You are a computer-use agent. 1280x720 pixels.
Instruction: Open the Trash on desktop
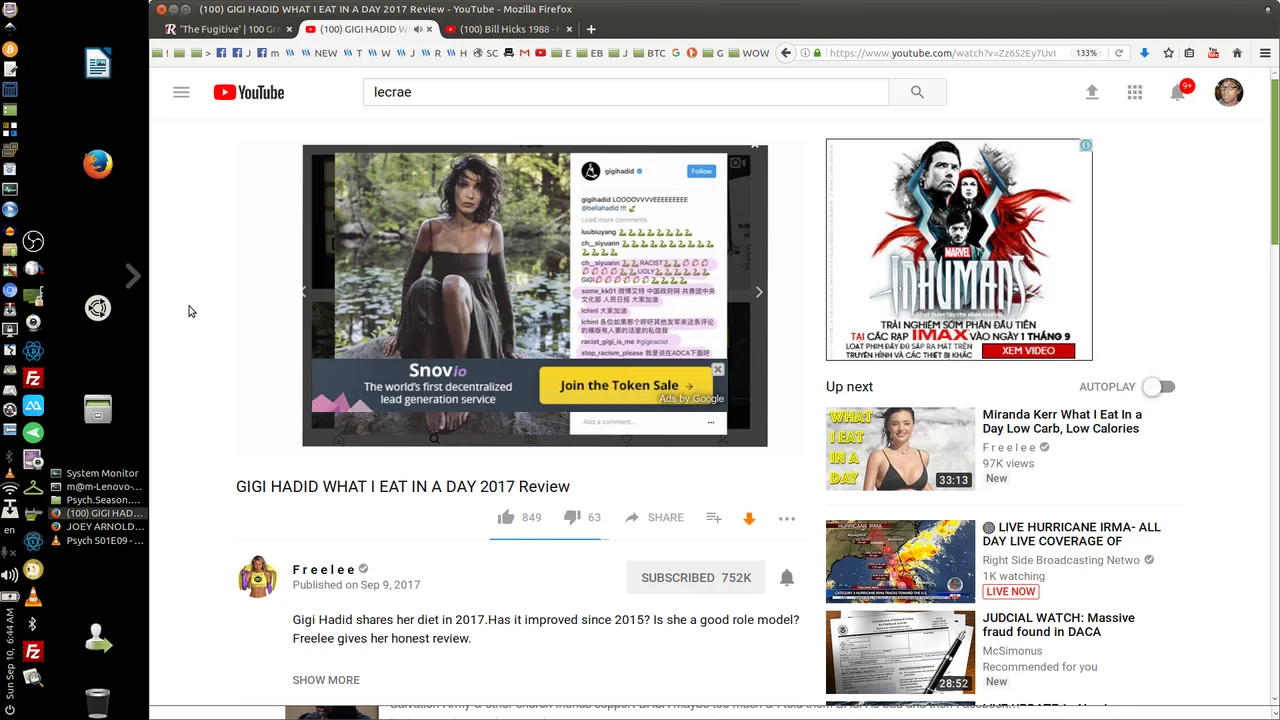98,703
